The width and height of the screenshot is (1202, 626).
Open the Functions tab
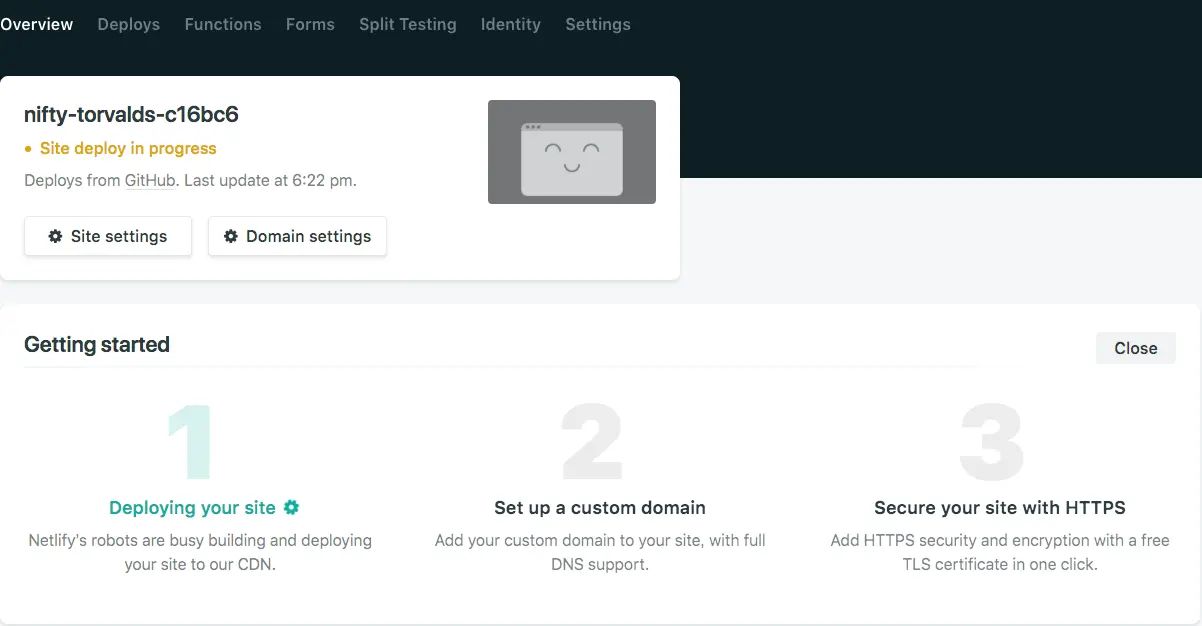[223, 24]
